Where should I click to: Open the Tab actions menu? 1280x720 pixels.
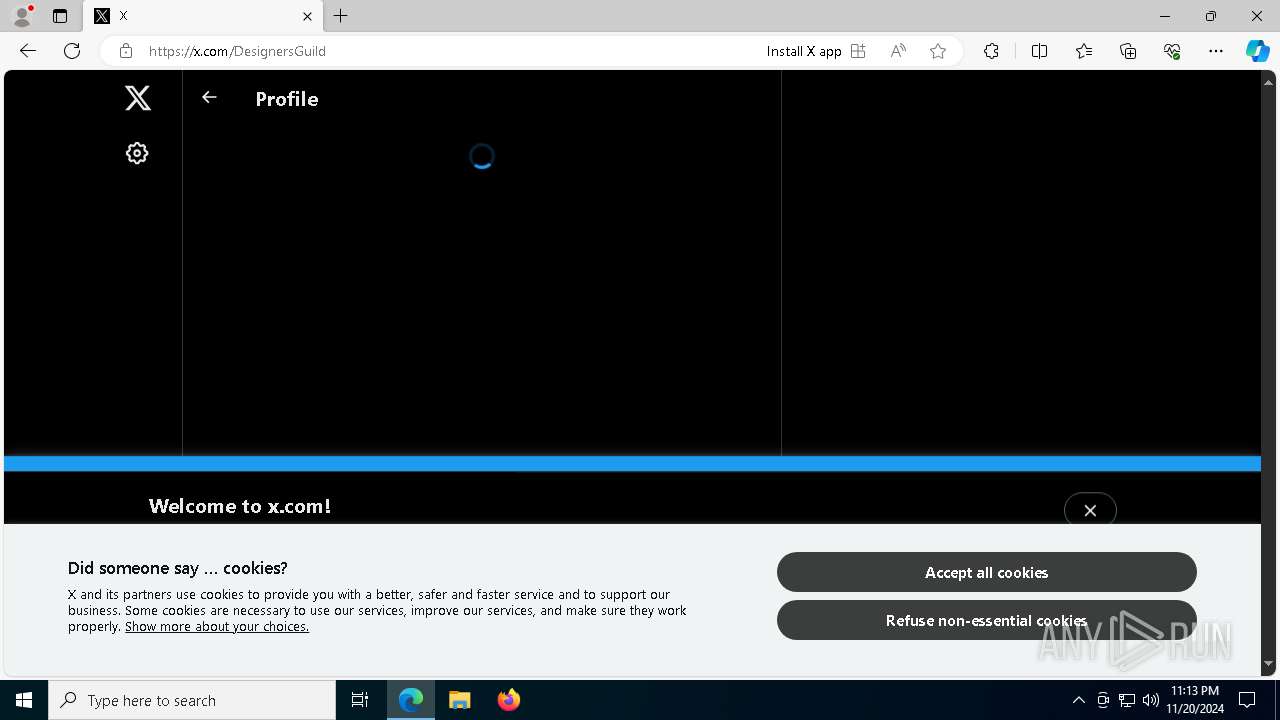click(x=60, y=16)
